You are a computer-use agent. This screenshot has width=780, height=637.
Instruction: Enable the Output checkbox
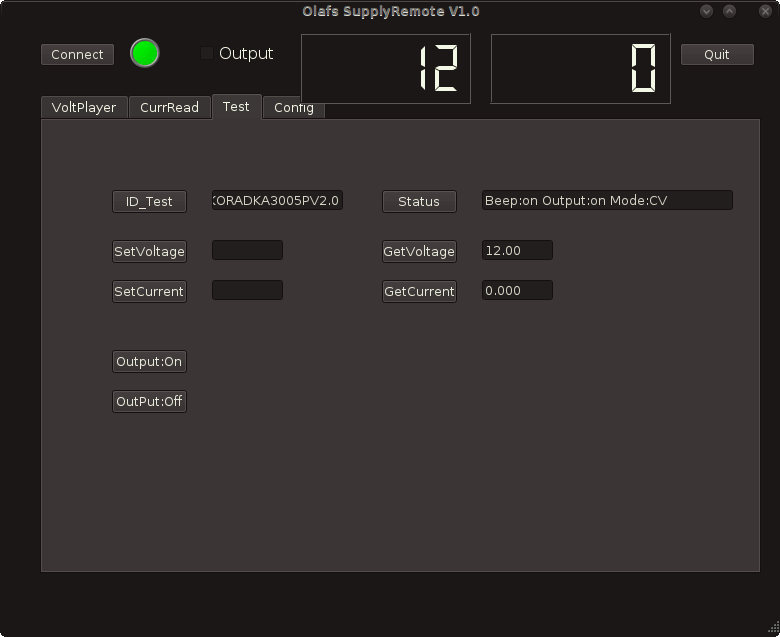[x=206, y=53]
